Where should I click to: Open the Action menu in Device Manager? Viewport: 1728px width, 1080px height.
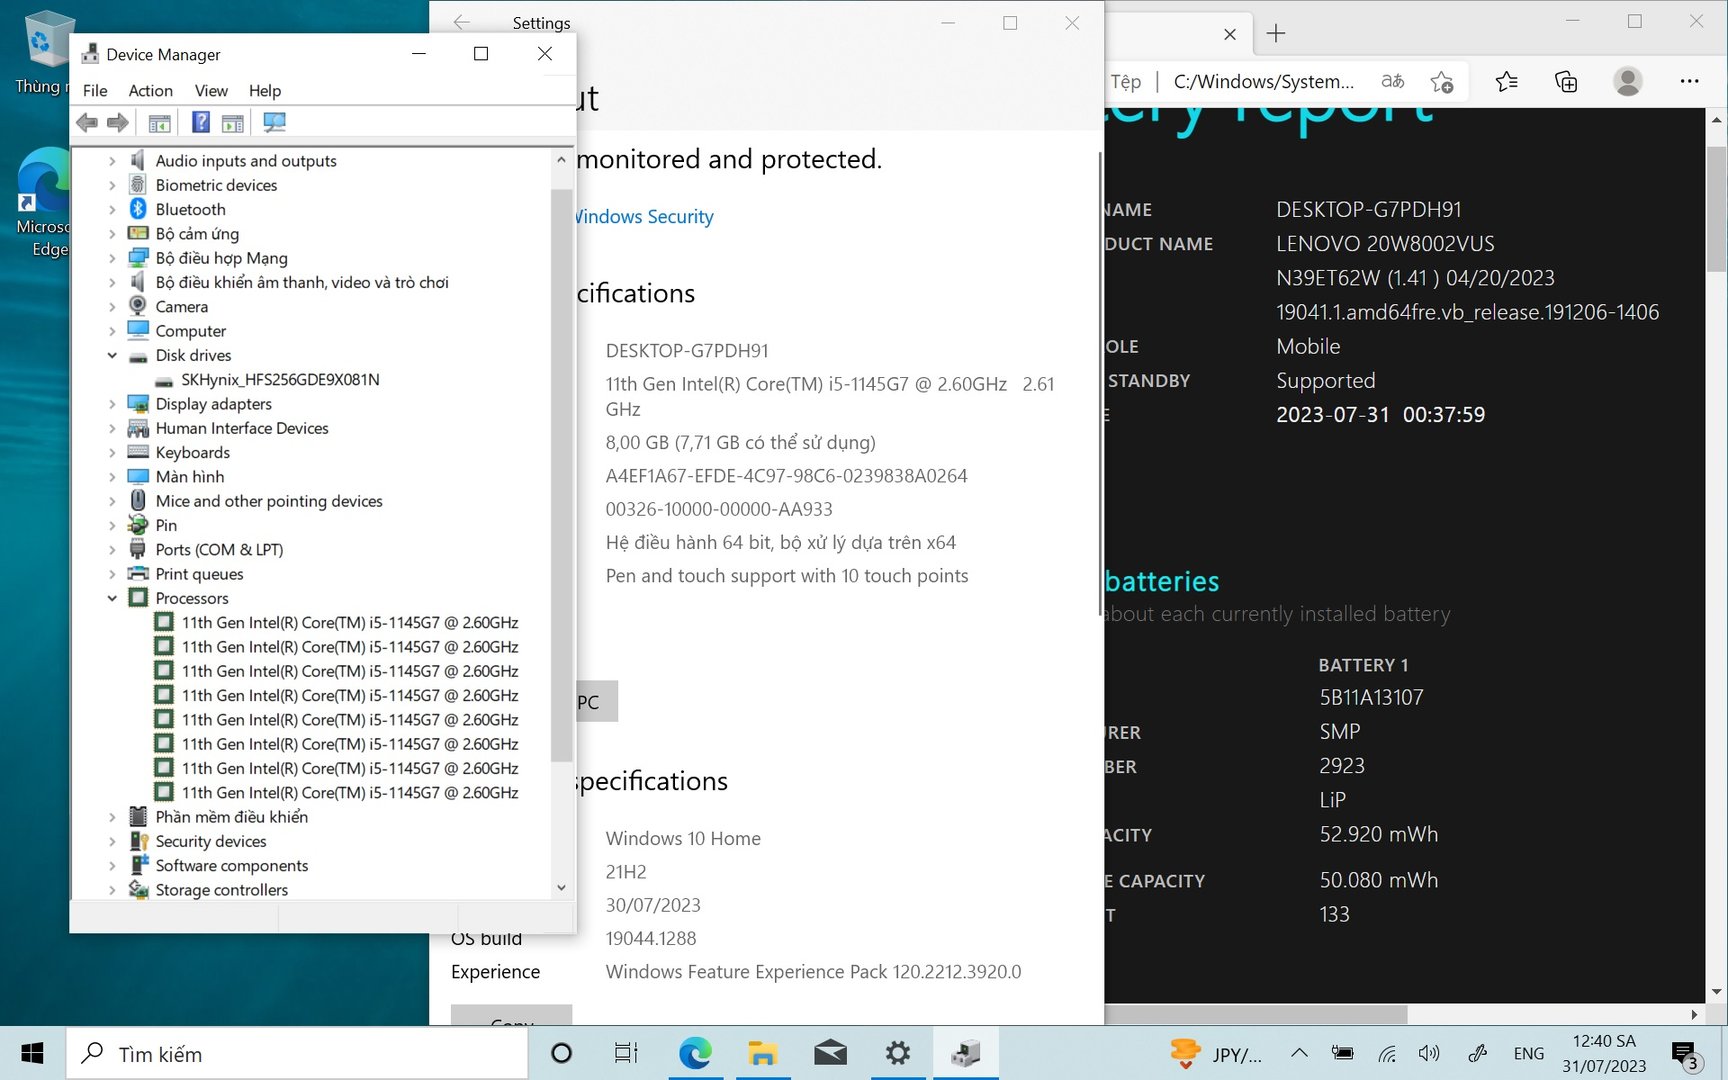150,90
